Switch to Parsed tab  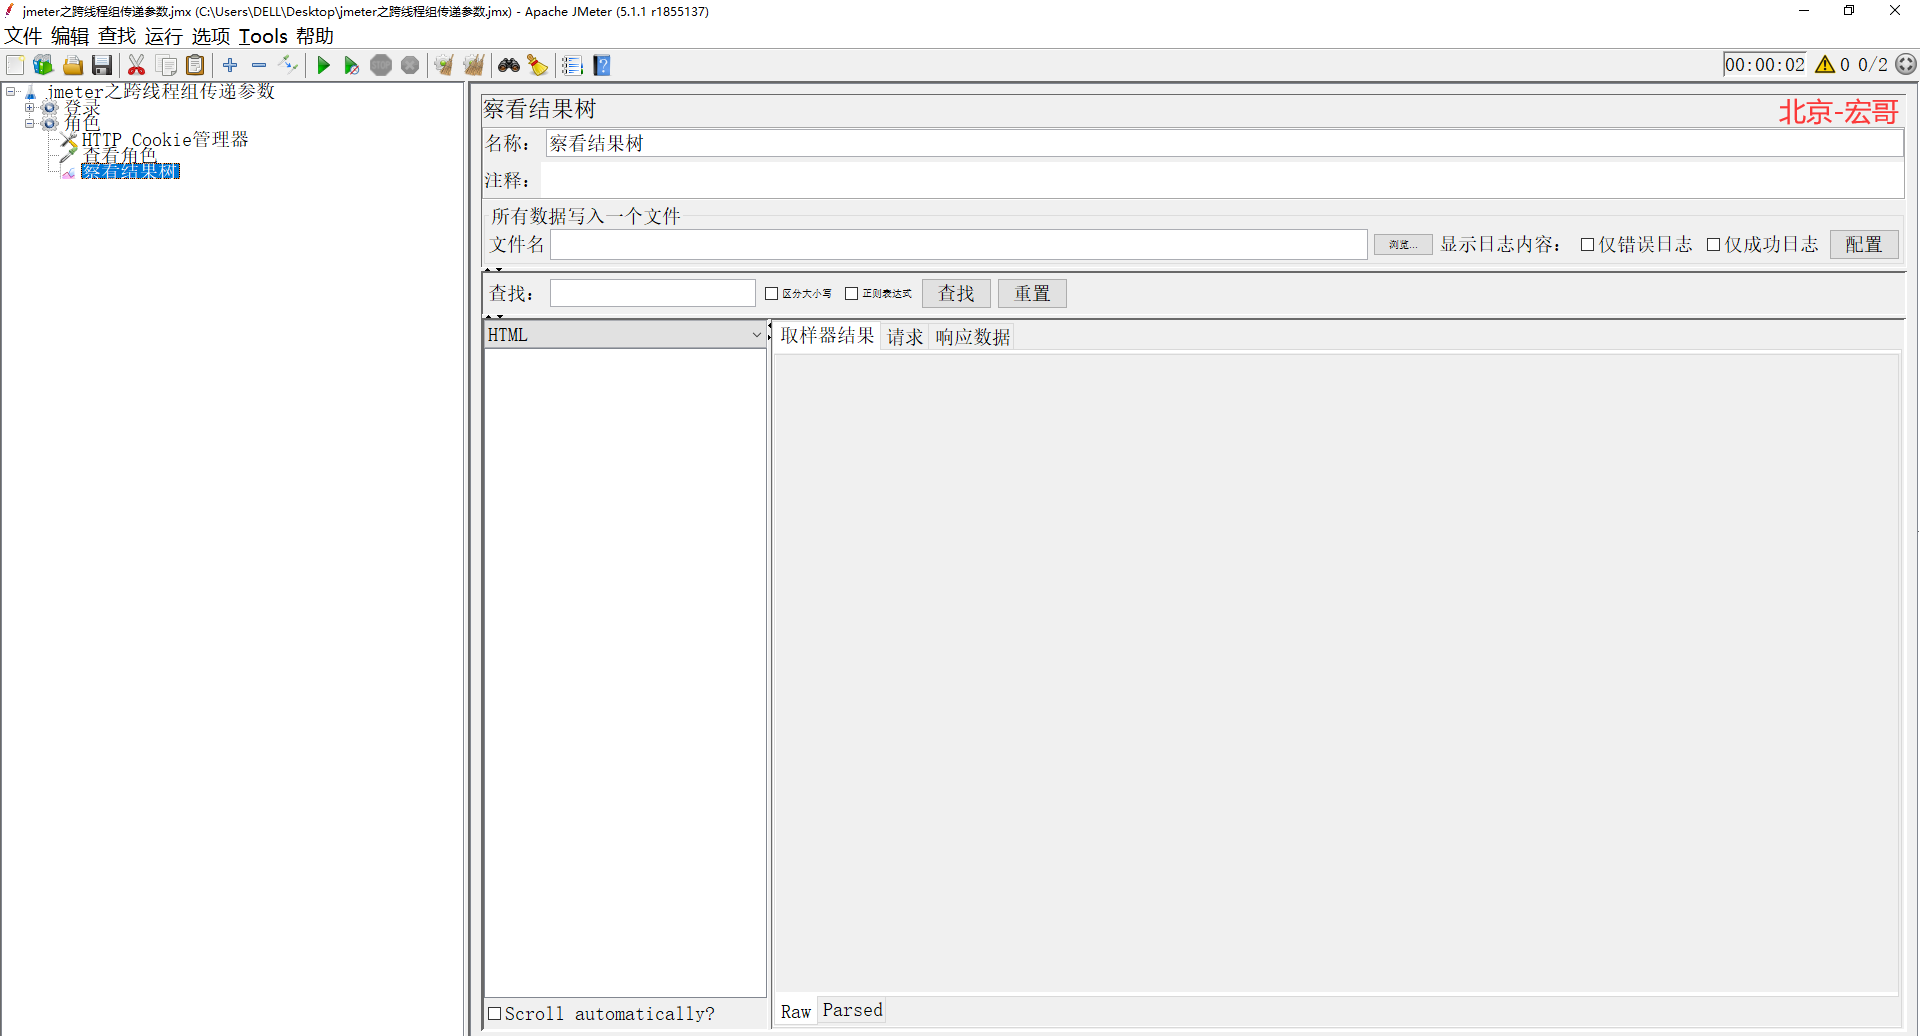pos(852,1010)
